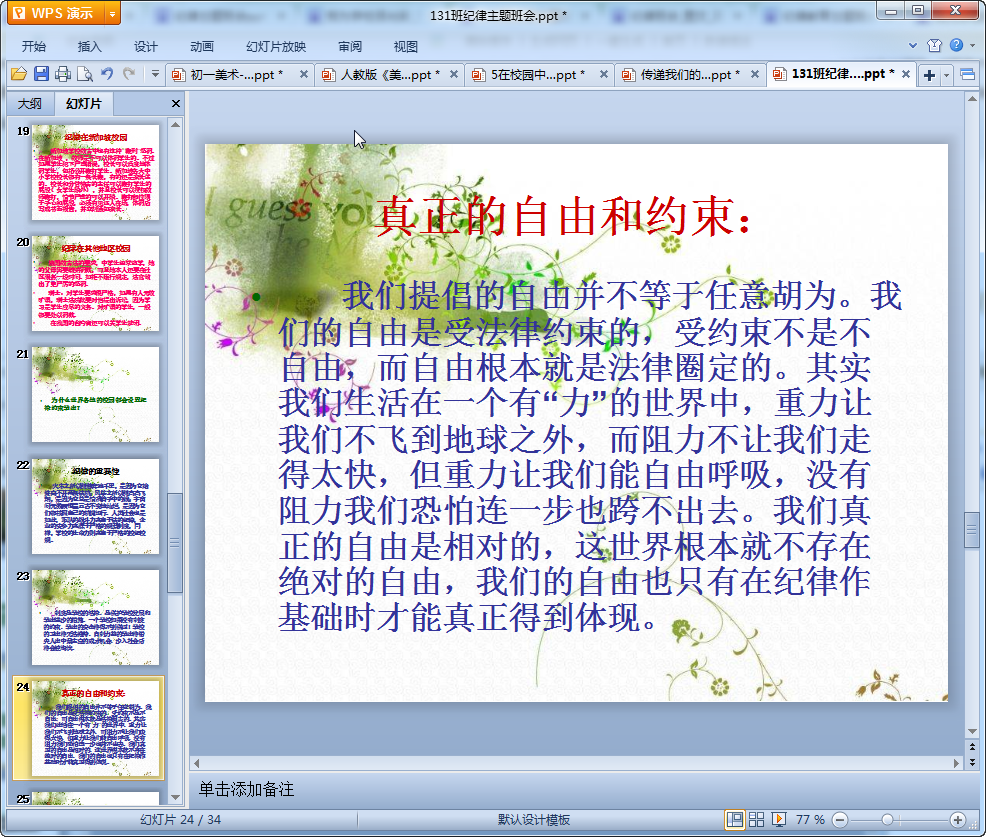986x837 pixels.
Task: Open the 审阅 ribbon tab
Action: coord(350,47)
